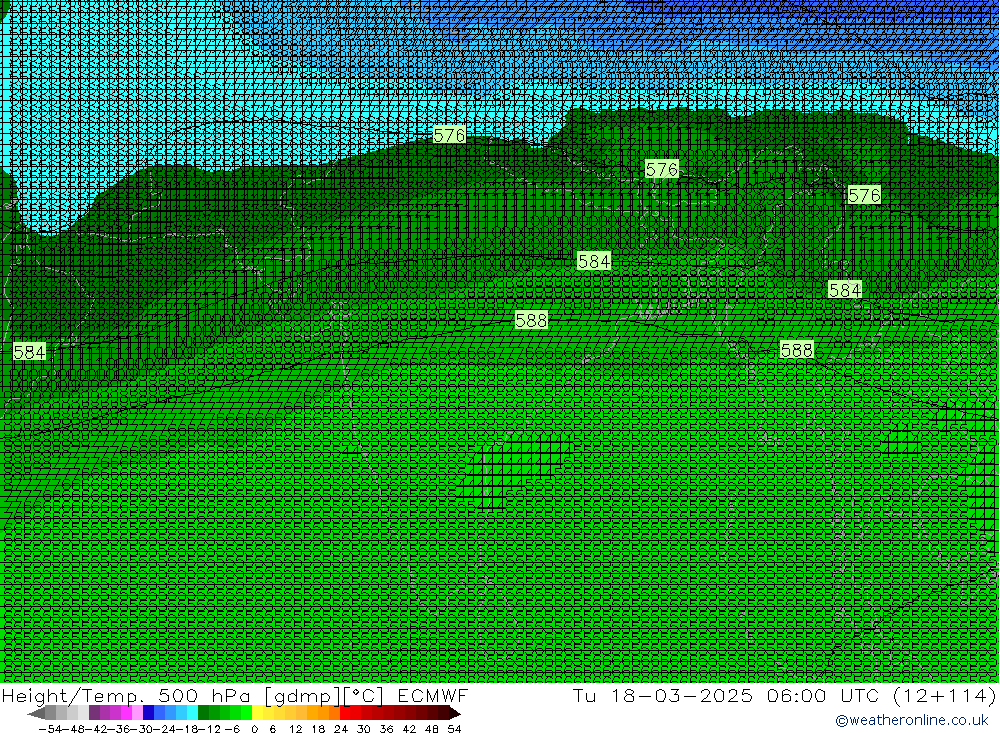Click the cyan swatch above -18 in legend

pyautogui.click(x=192, y=713)
